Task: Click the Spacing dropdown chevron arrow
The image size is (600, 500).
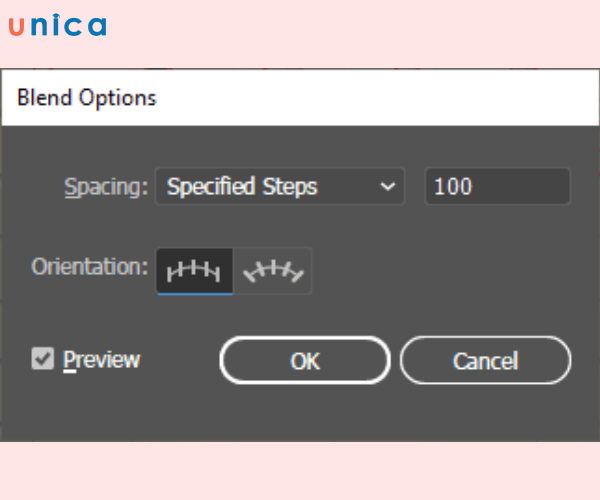Action: tap(387, 186)
